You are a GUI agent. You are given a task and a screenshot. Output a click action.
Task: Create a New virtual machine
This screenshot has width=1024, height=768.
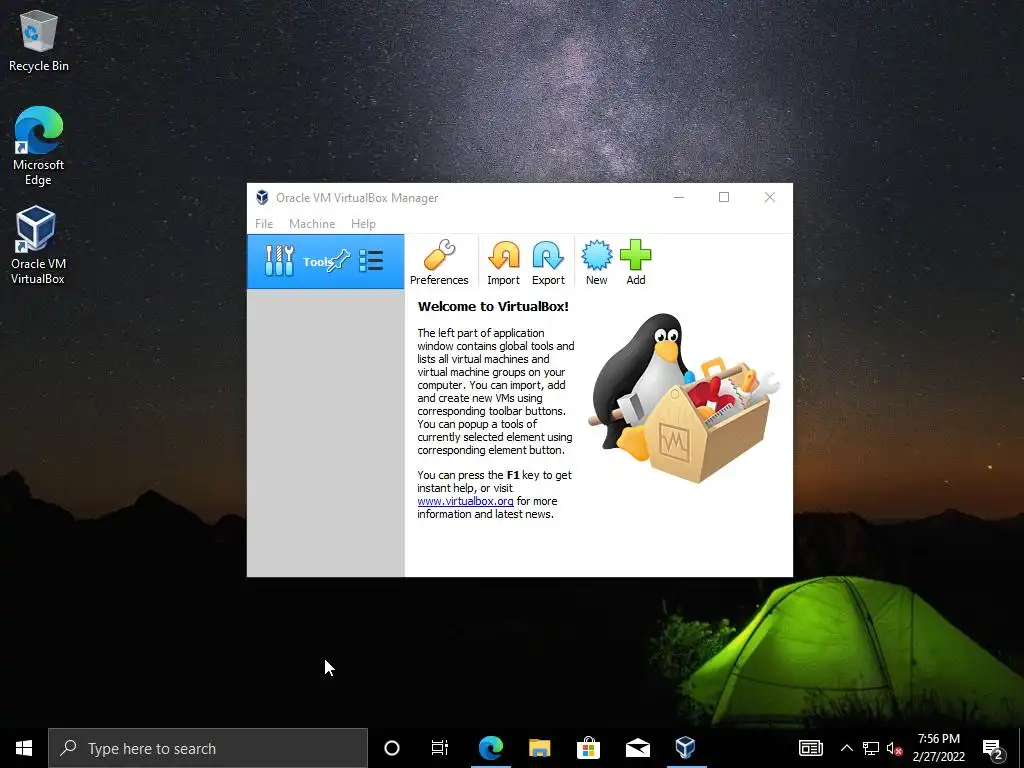click(x=596, y=263)
